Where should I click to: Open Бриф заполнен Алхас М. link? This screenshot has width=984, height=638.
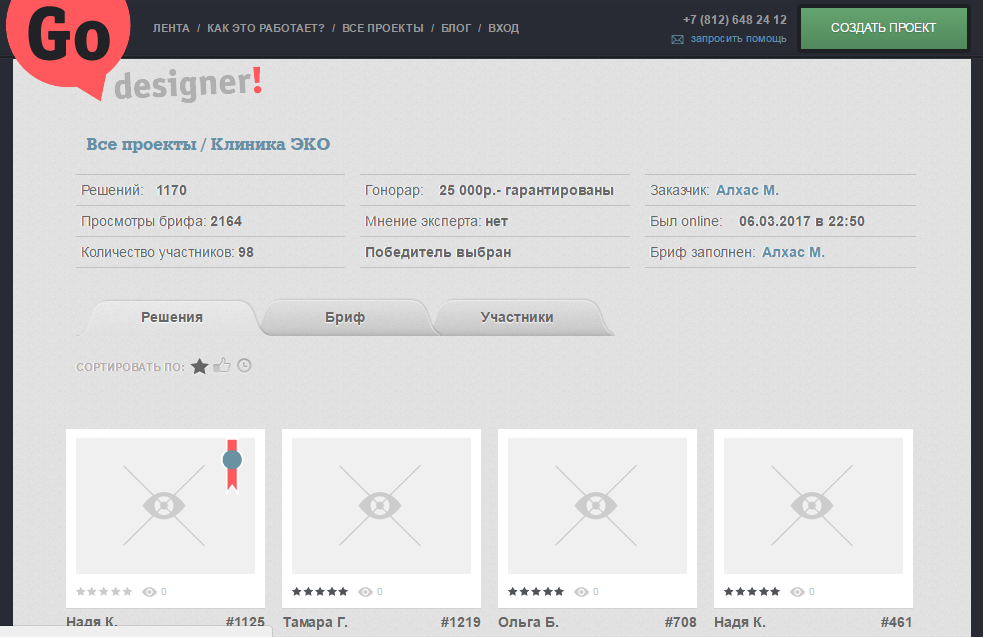(793, 252)
